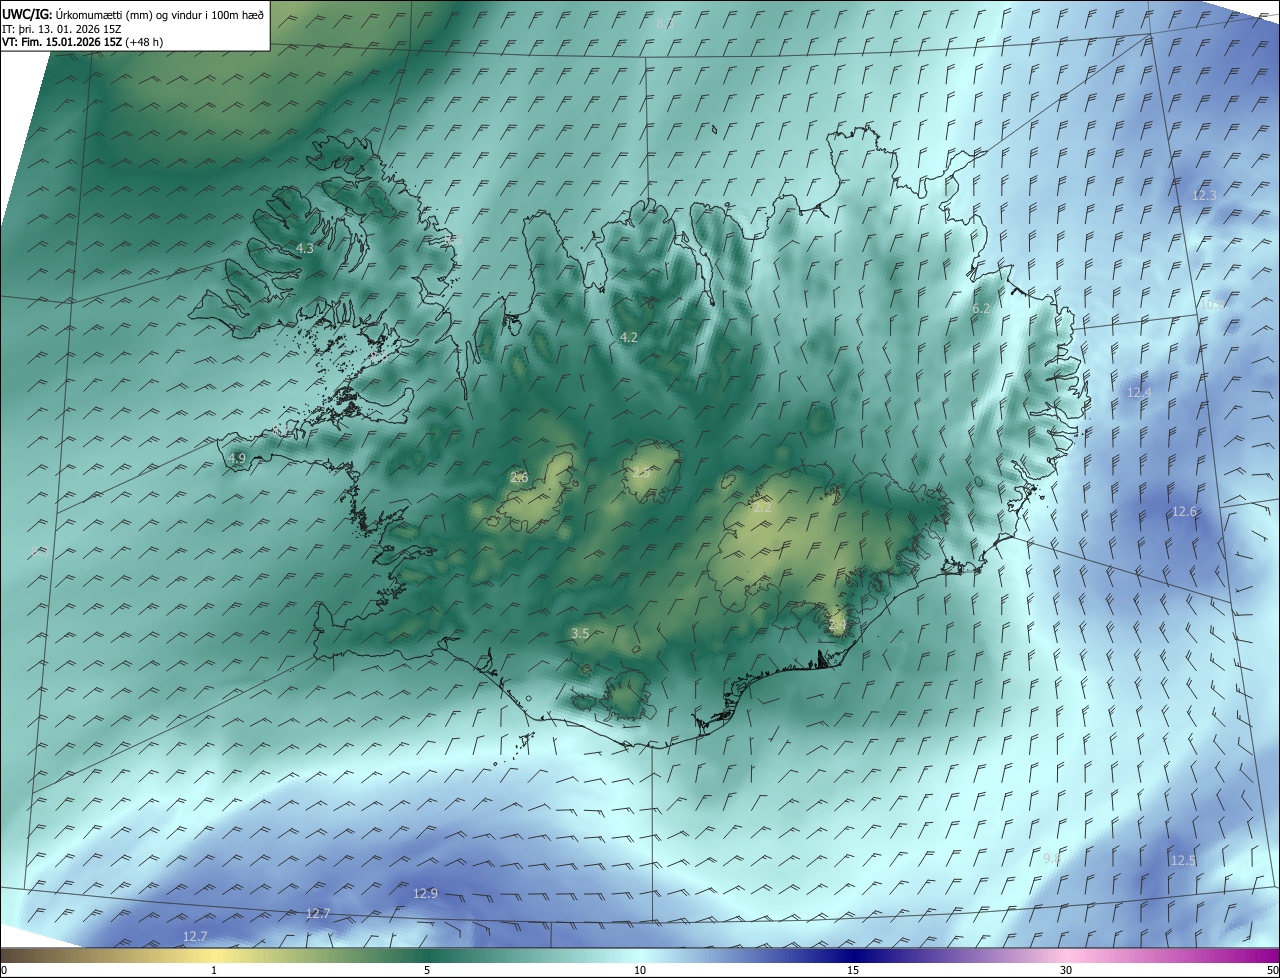The height and width of the screenshot is (978, 1280).
Task: Click the '5' tick on the color scale
Action: coord(427,970)
